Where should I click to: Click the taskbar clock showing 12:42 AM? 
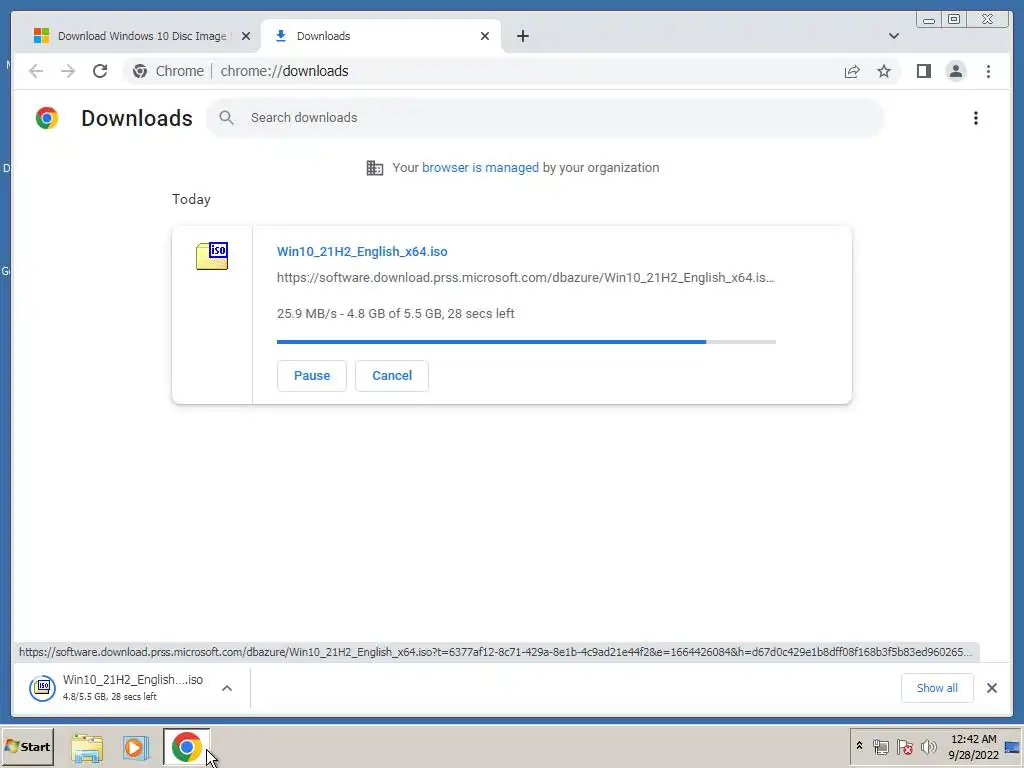[974, 747]
